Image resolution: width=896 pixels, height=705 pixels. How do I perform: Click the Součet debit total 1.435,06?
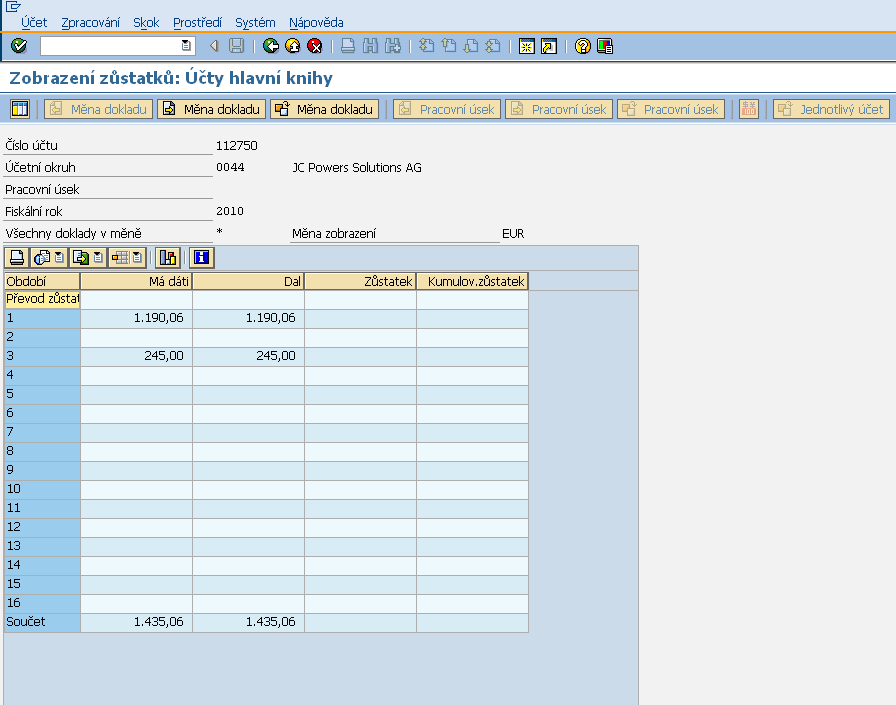click(x=158, y=622)
